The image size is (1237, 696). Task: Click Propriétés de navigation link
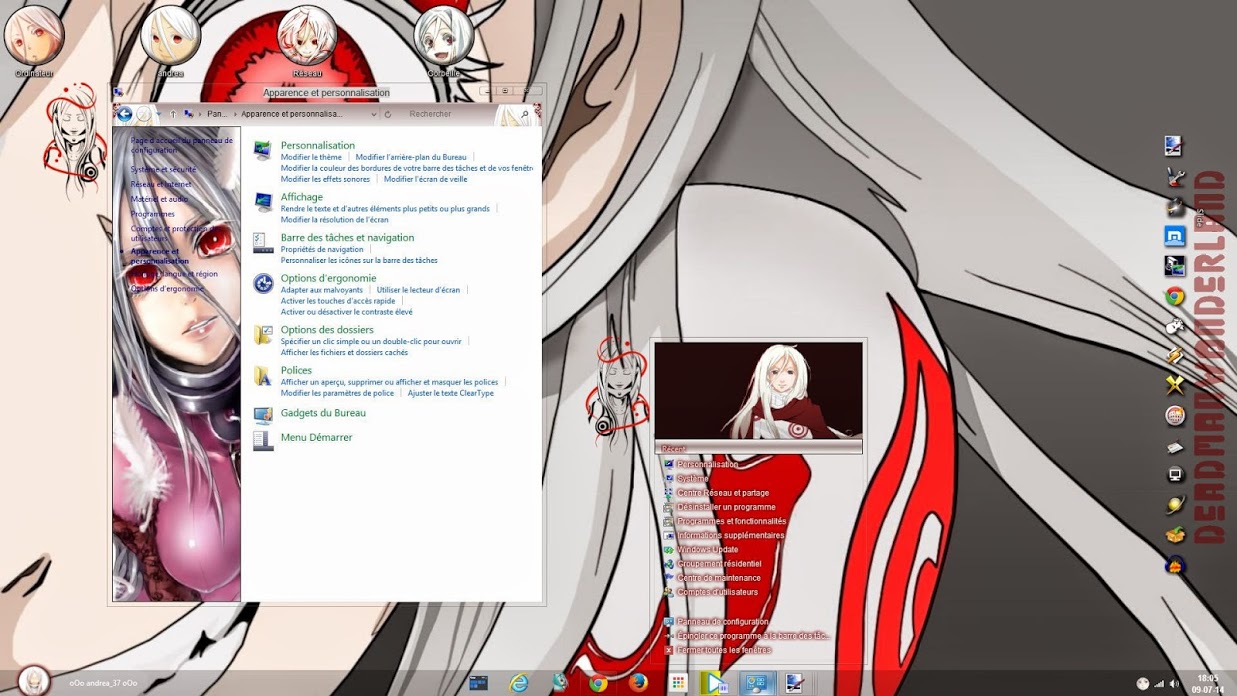(322, 249)
